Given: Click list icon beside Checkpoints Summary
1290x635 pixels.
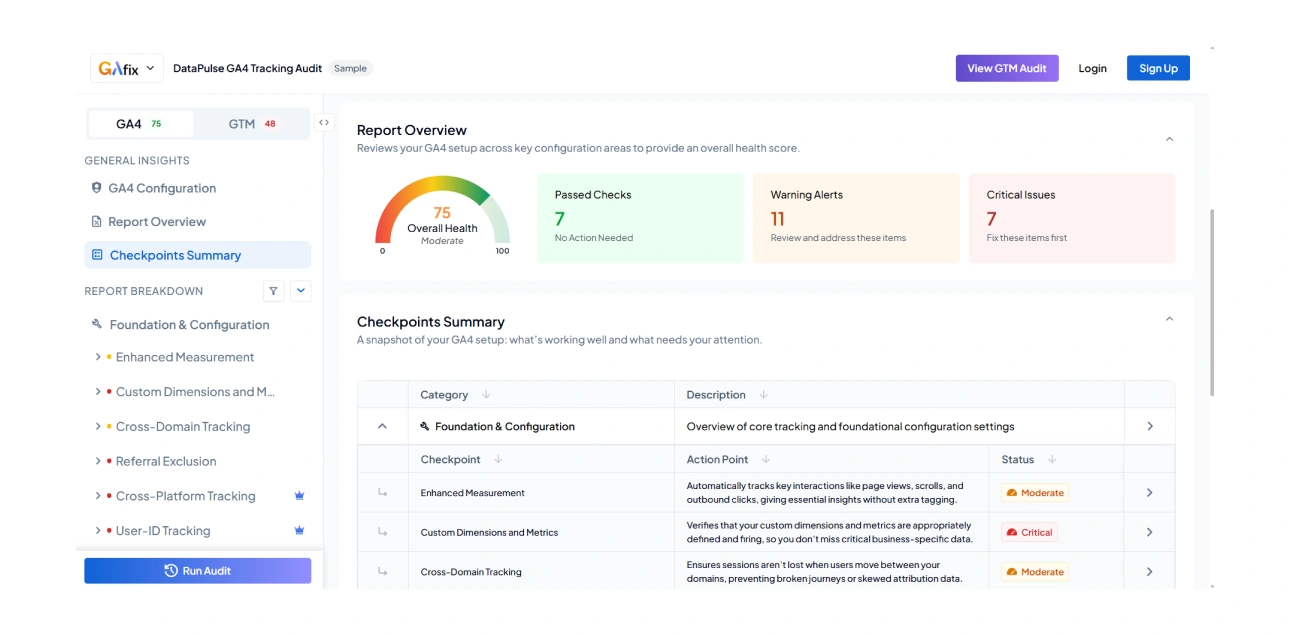Looking at the screenshot, I should point(97,255).
